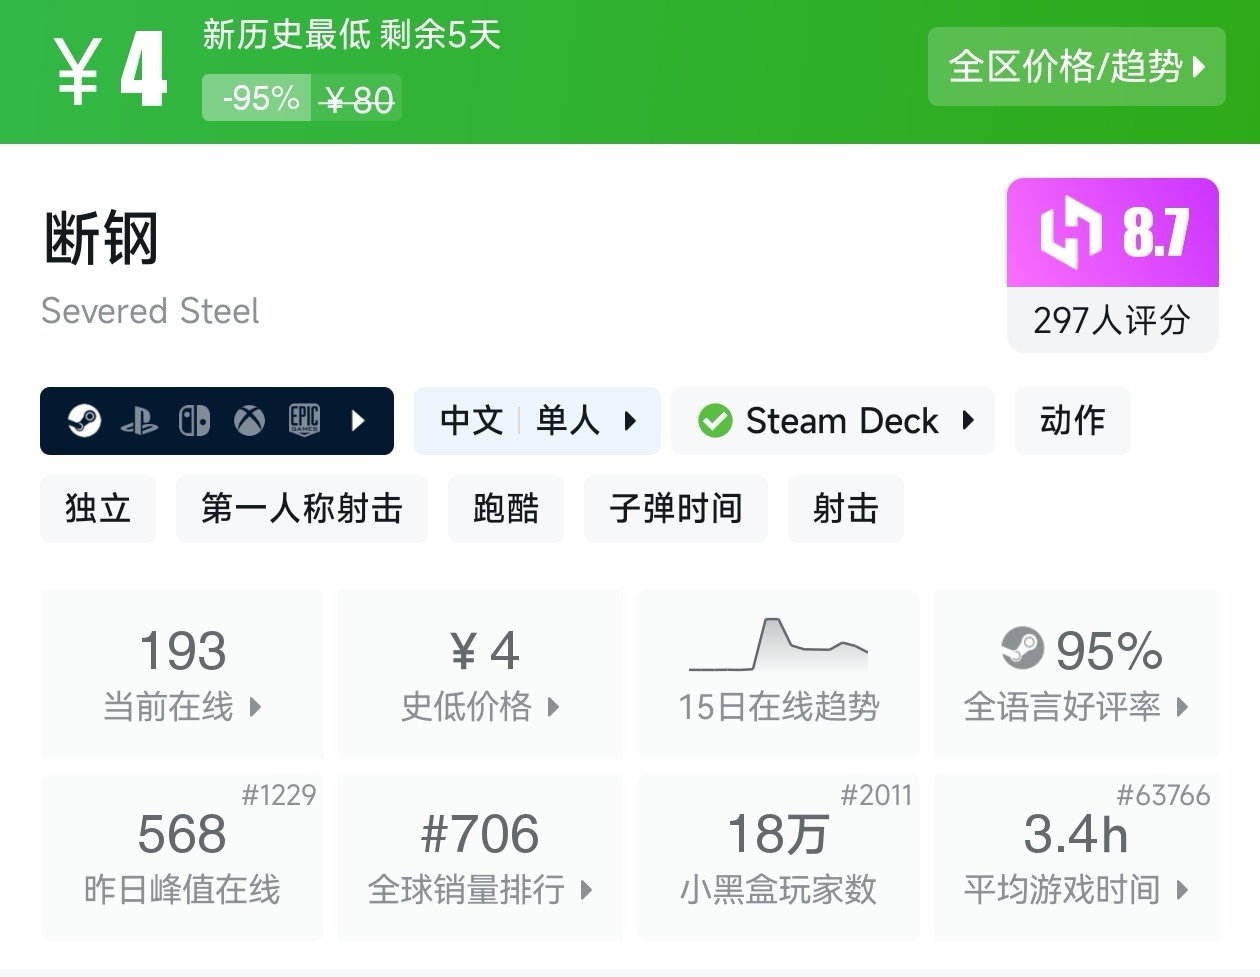Click the Heybox logo on the 8.7 score badge

coord(1071,232)
